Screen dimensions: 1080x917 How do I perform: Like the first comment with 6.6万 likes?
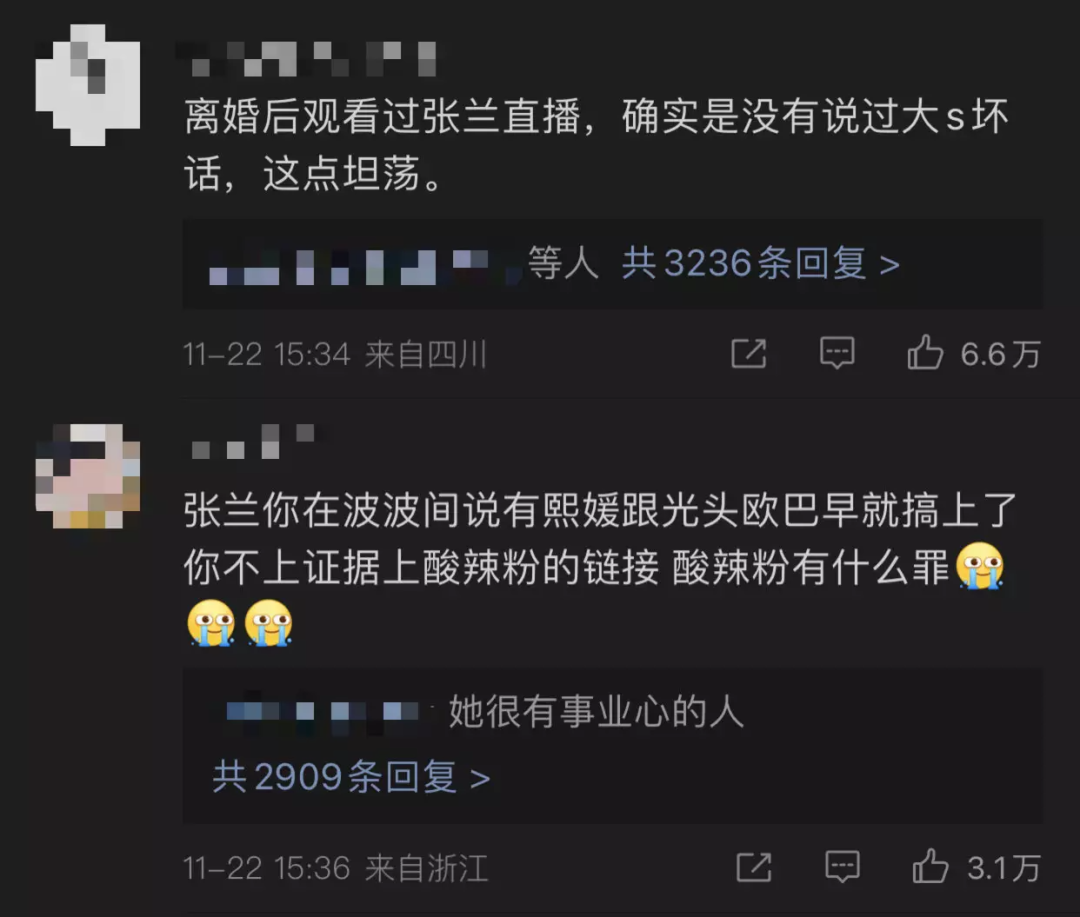(x=925, y=353)
